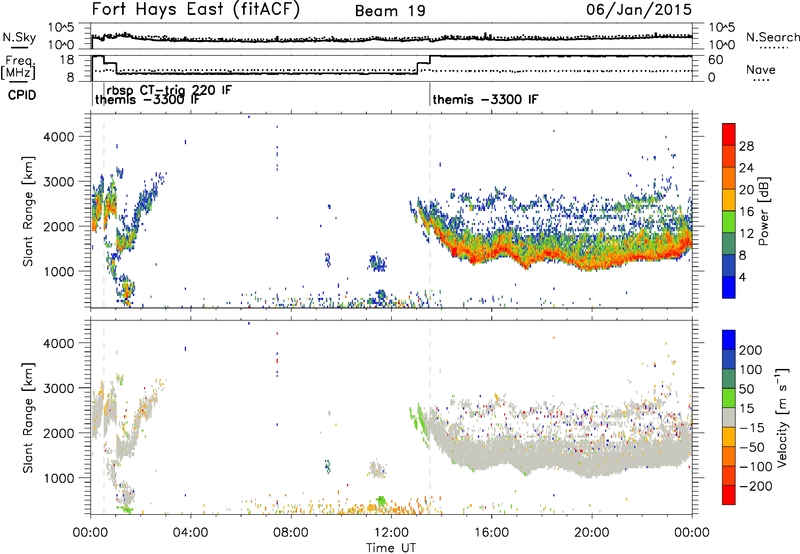800x554 pixels.
Task: Click the power panel 'Slant Range [km]' label
Action: point(28,211)
